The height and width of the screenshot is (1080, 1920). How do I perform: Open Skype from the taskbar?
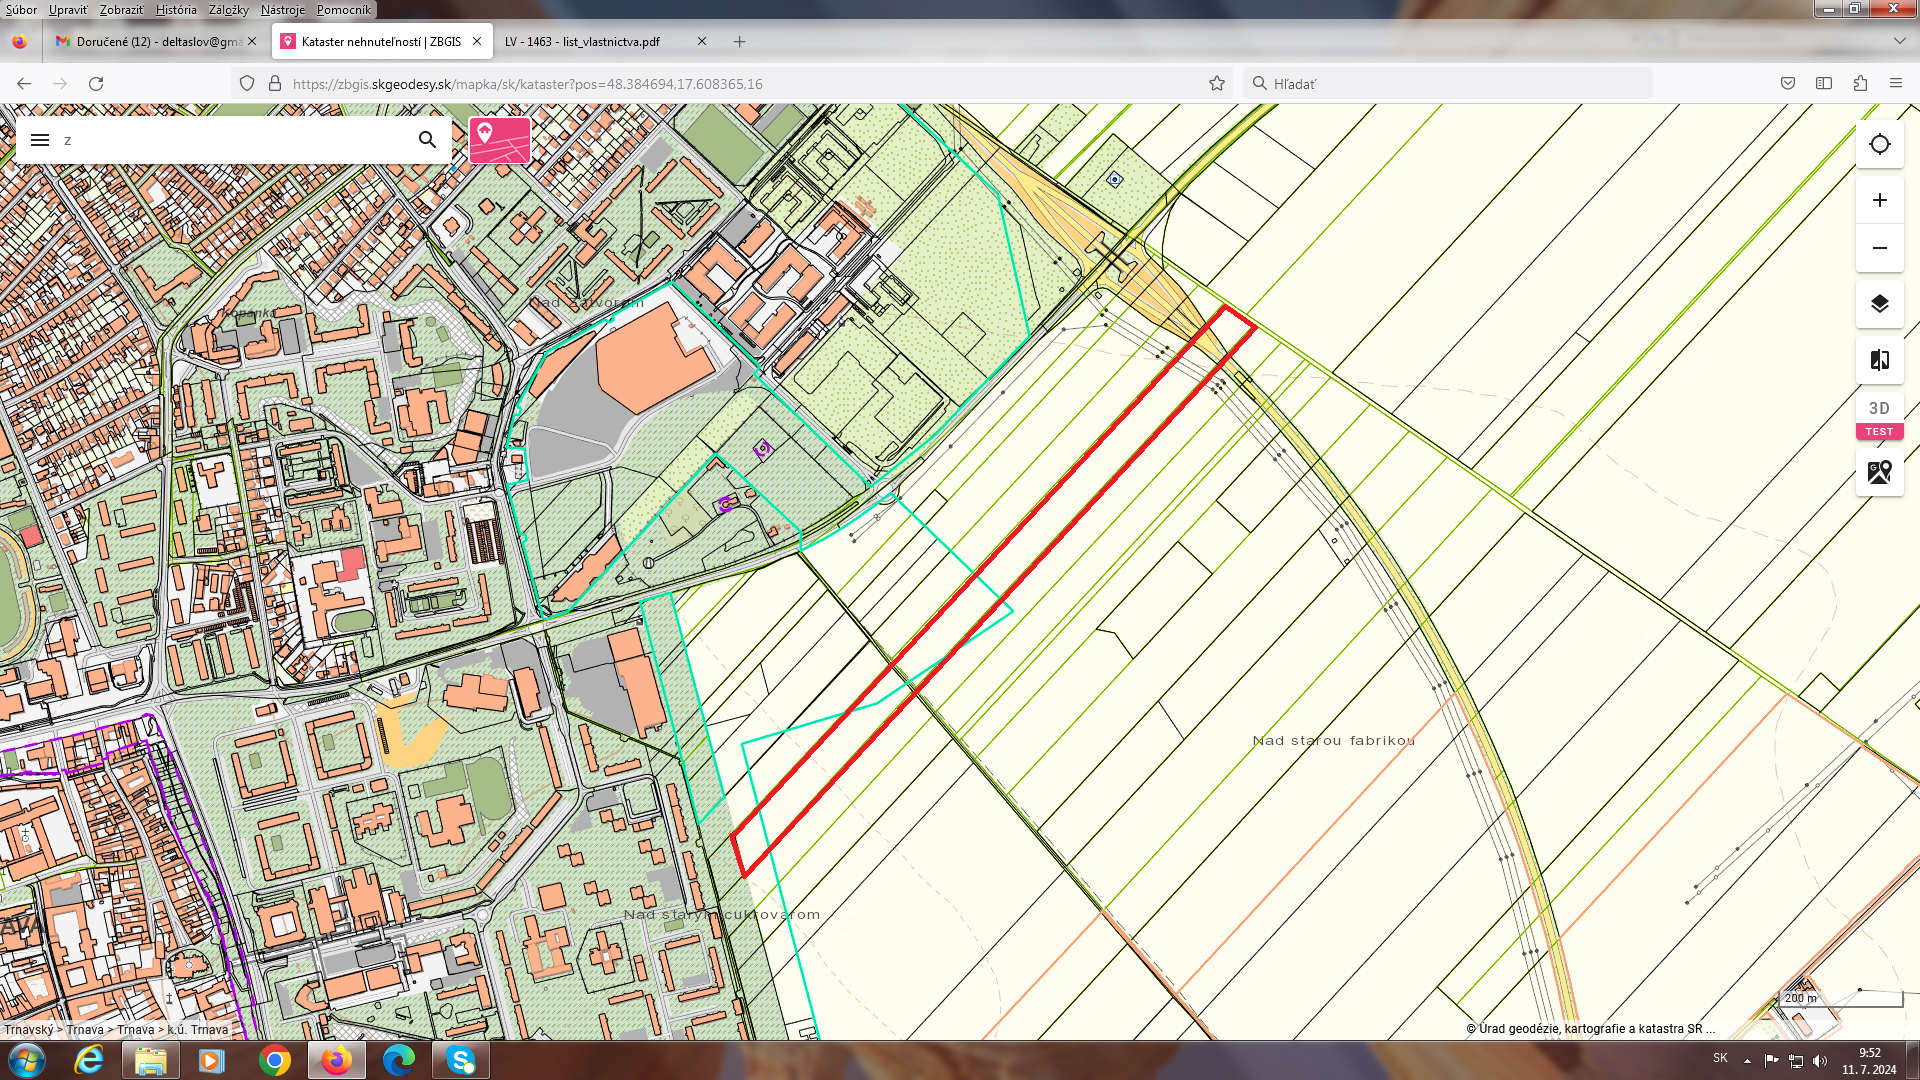tap(461, 1060)
